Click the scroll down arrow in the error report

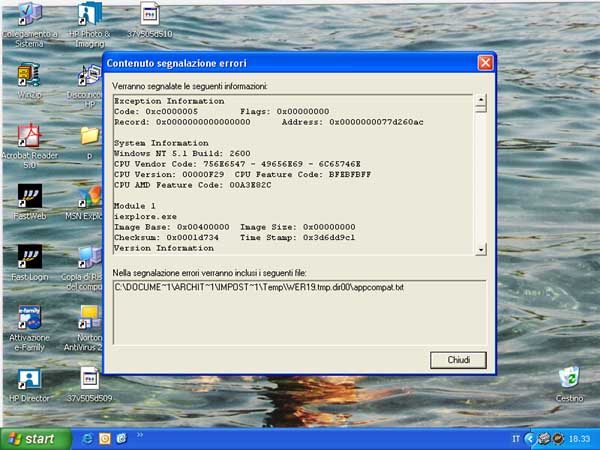click(481, 249)
